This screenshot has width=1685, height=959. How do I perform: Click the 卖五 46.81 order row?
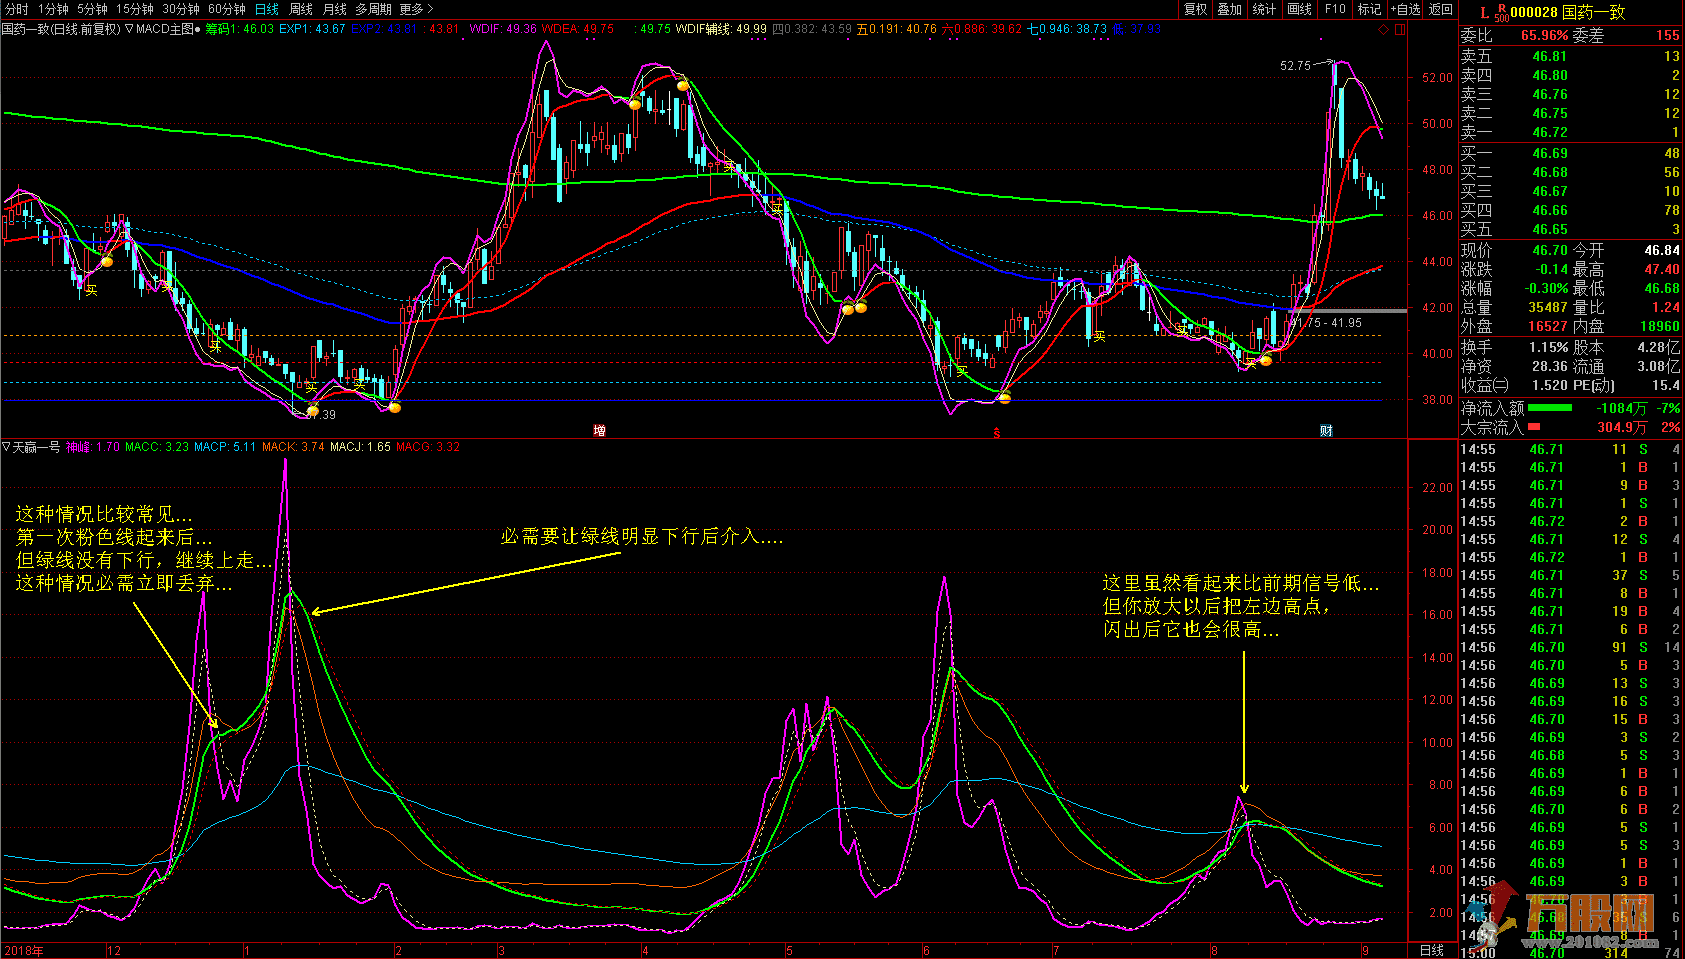pos(1570,57)
